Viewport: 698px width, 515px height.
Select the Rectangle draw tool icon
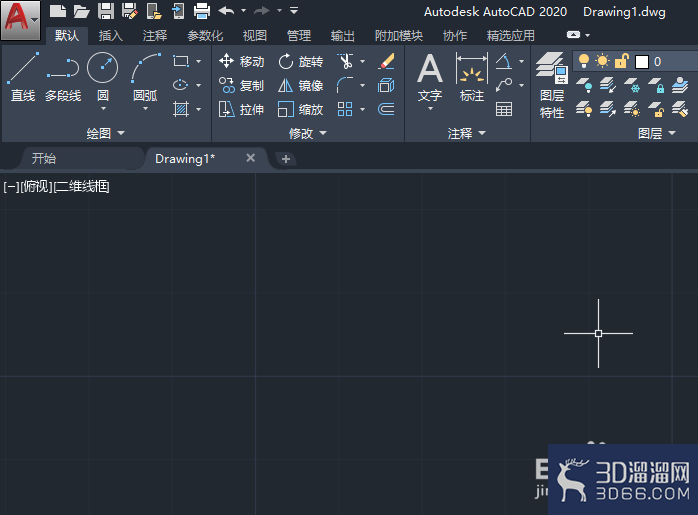point(181,61)
